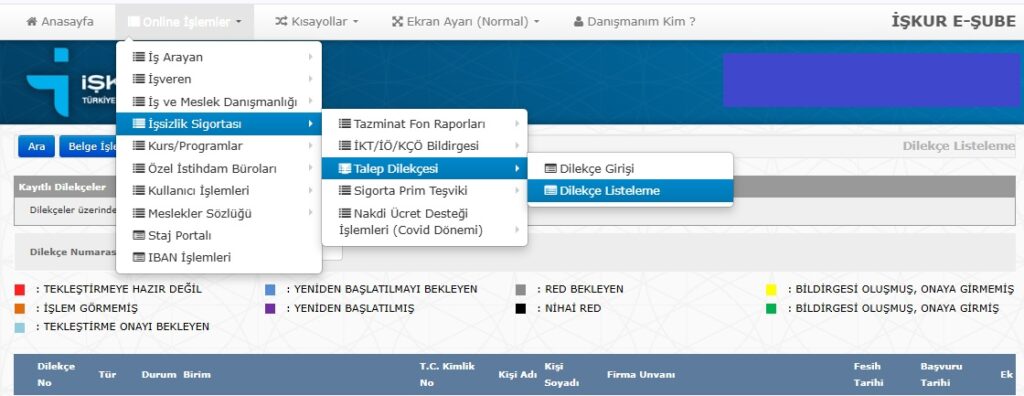Screen dimensions: 1024x396
Task: Click the list icon beside İş Arayan
Action: pos(138,57)
